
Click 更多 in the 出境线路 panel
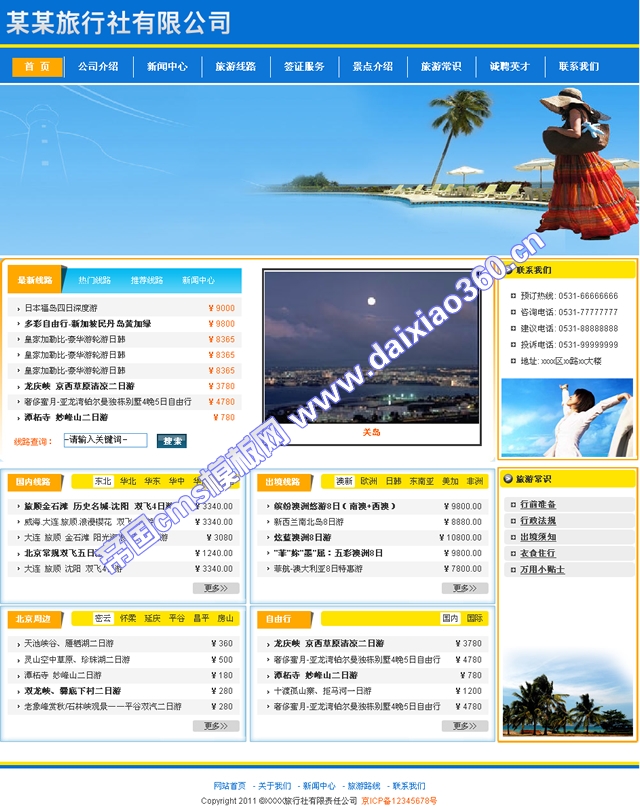465,588
